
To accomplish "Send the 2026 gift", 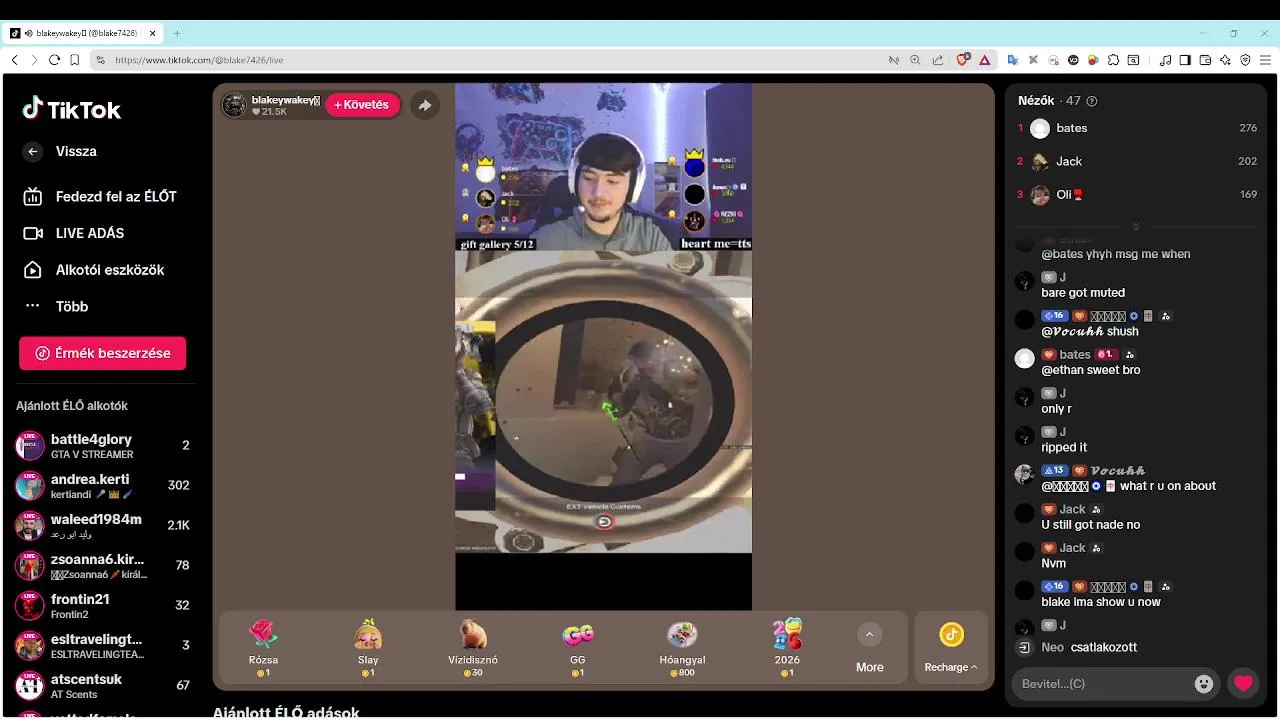I will click(787, 648).
